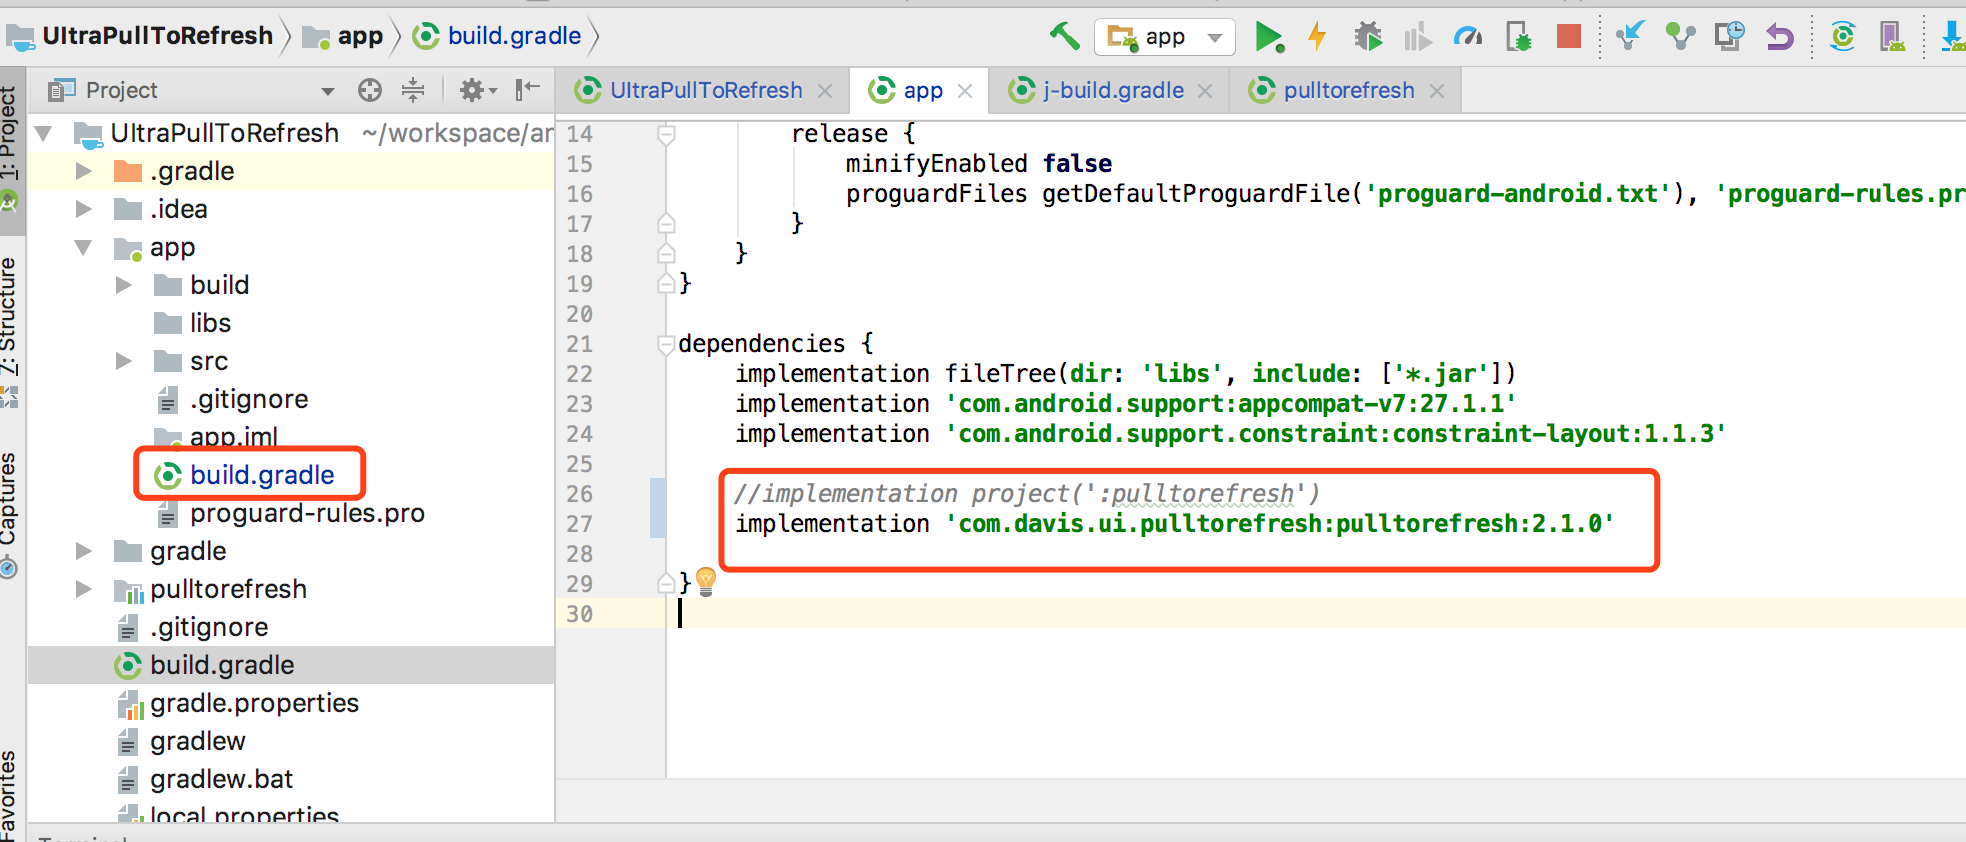Select the gradlew file
Screen dimensions: 1966x842
197,741
